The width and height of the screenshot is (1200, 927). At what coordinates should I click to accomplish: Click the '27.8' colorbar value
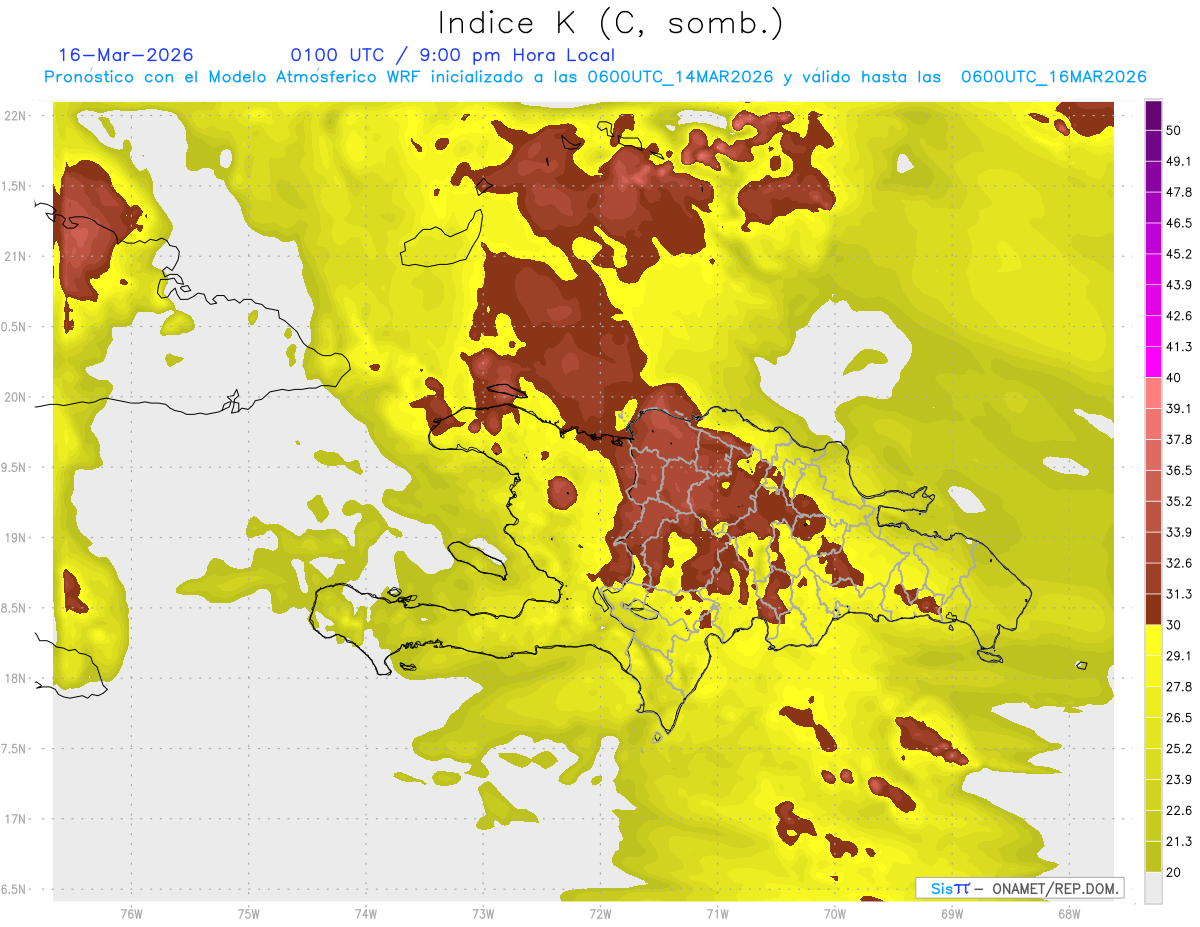click(1179, 687)
